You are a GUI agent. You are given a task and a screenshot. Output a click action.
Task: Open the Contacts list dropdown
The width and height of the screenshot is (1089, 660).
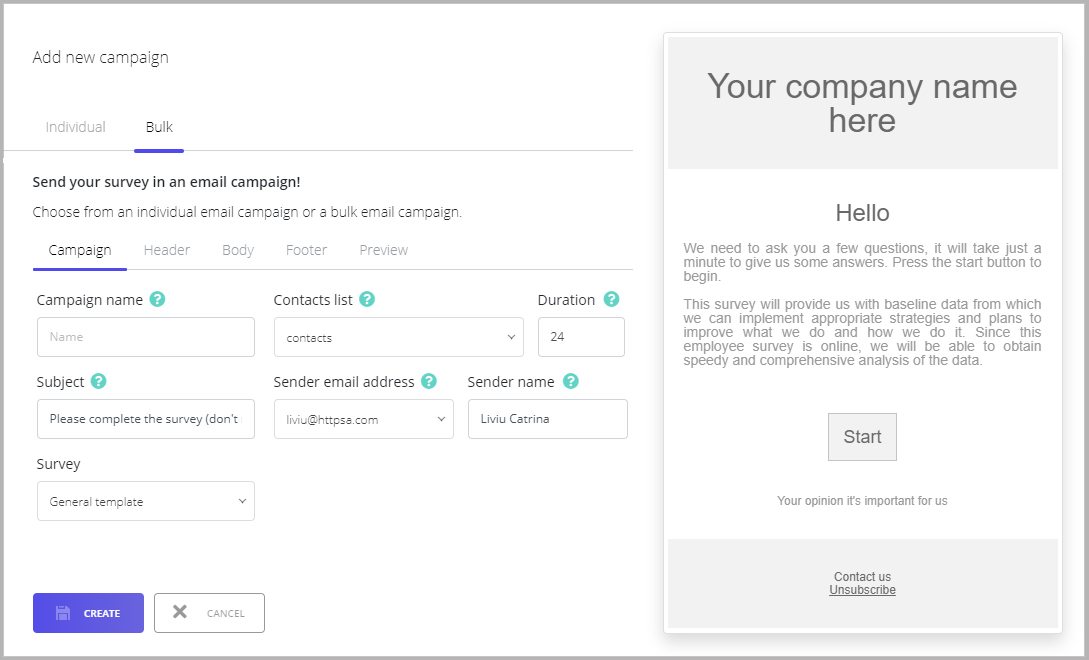click(x=399, y=337)
